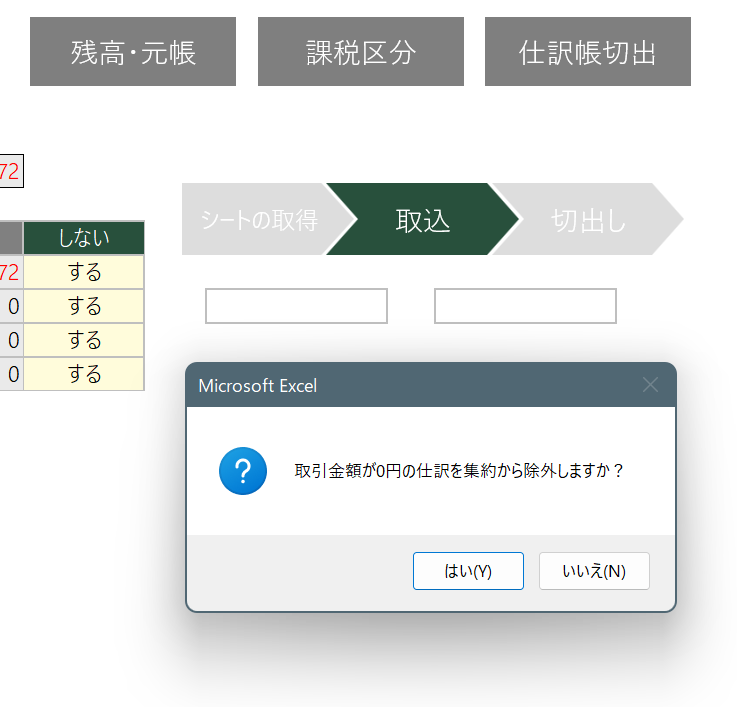
Task: Open the 課税区分 button
Action: tap(361, 52)
